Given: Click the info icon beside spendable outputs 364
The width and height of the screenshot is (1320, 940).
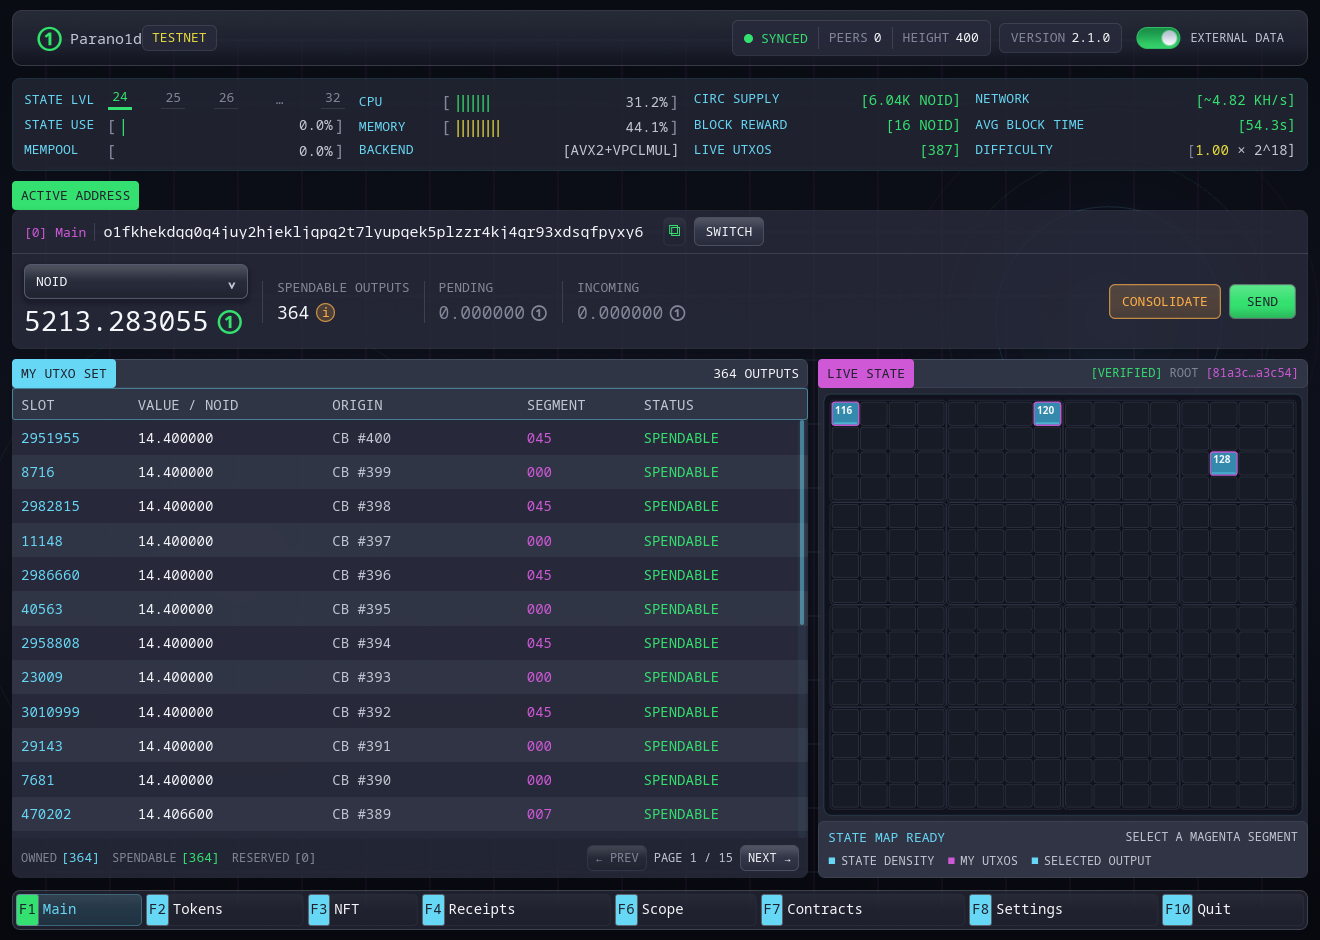Looking at the screenshot, I should click(x=326, y=313).
